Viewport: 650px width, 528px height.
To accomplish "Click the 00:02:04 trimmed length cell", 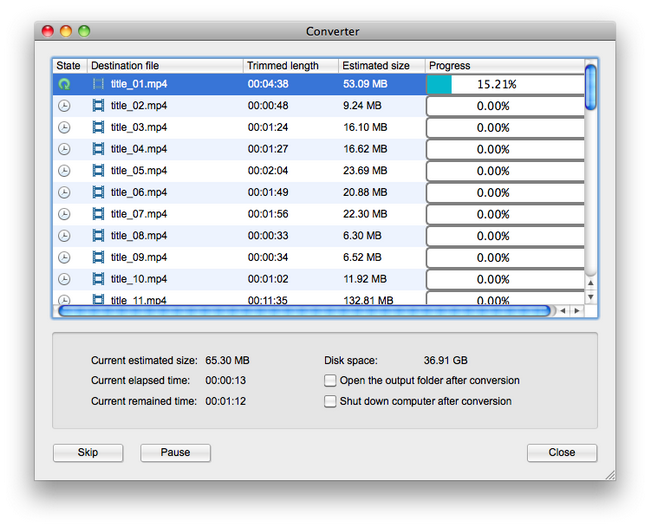I will point(268,170).
